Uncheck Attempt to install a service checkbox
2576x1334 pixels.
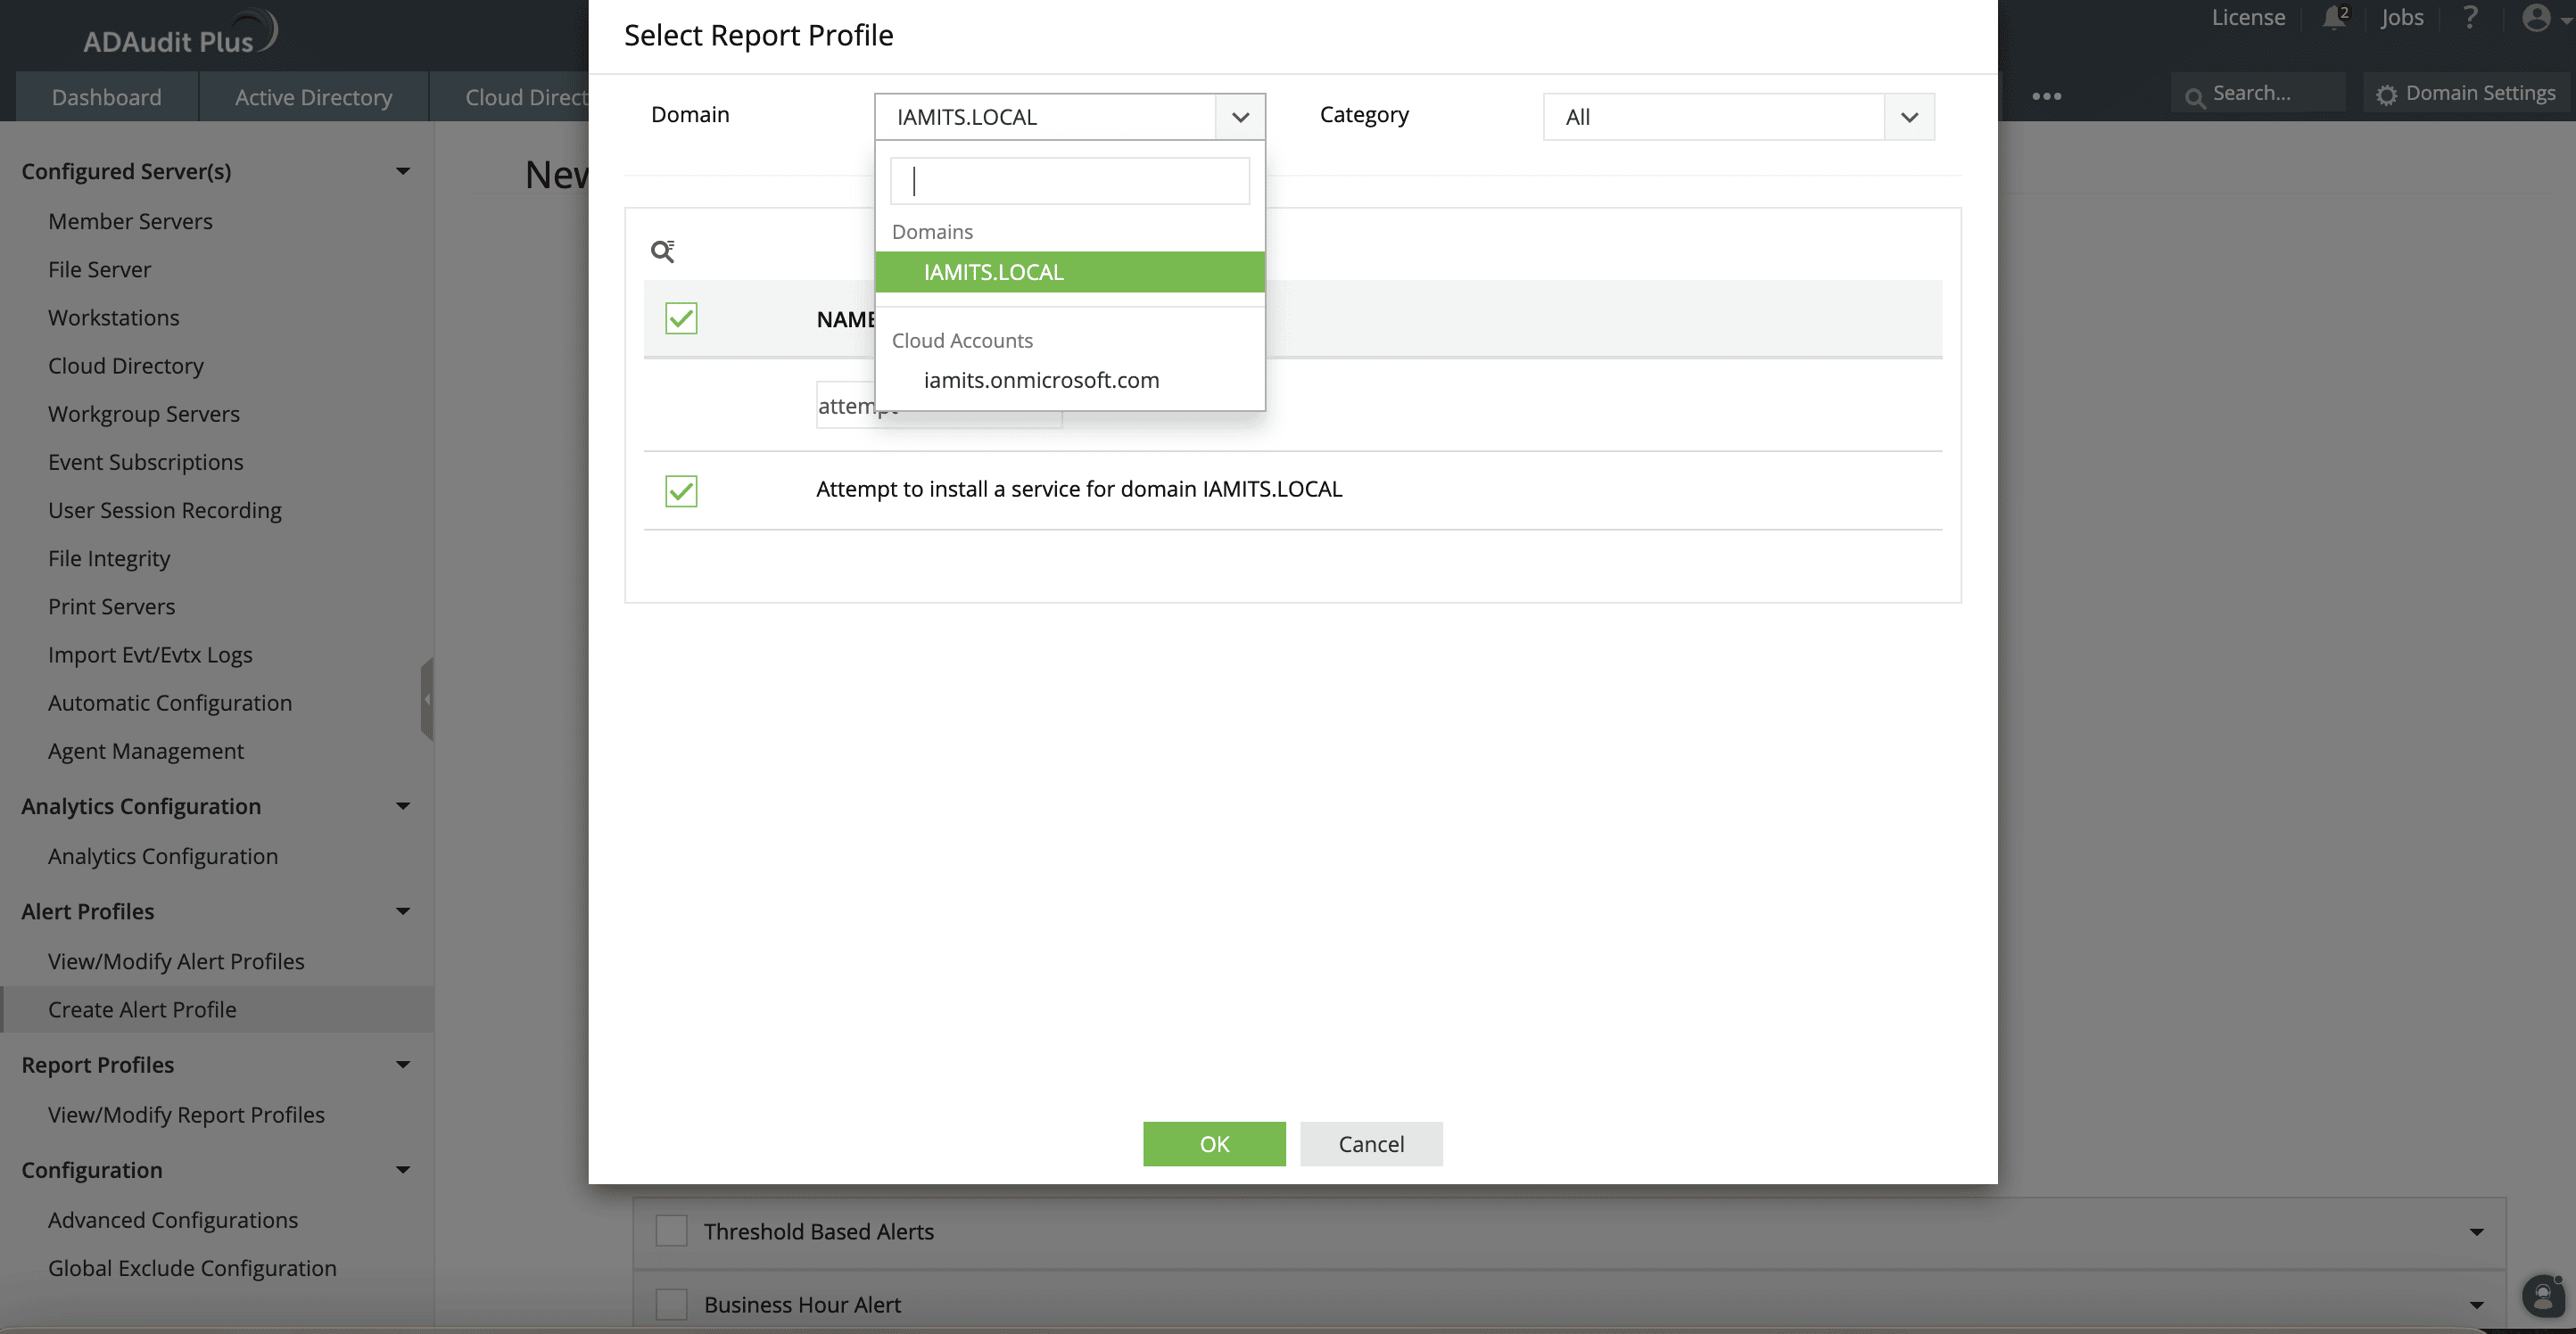681,491
